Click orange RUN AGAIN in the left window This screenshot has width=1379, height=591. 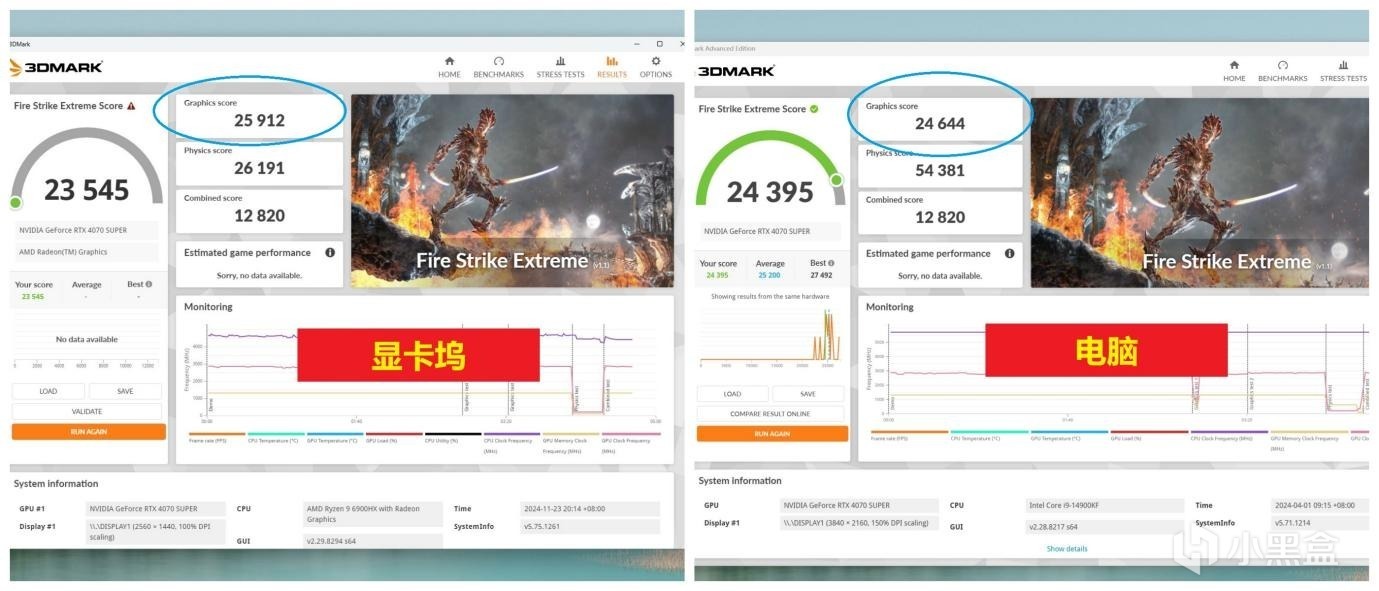[x=88, y=432]
